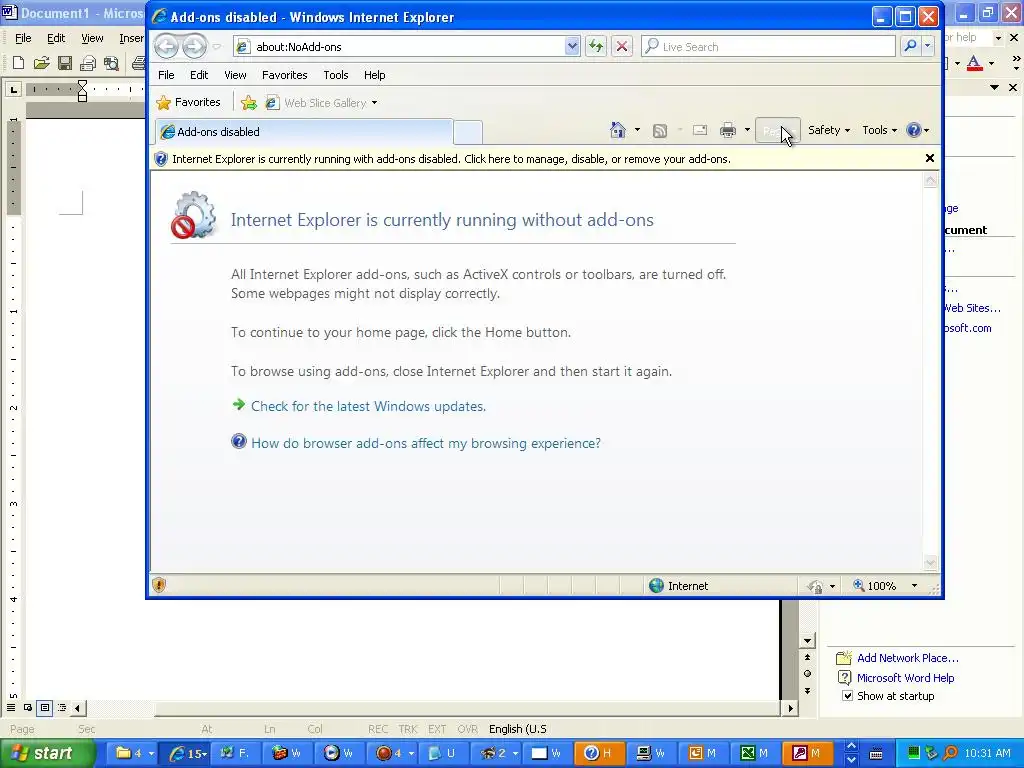Click the 'Add Network Place...' link in Word
This screenshot has width=1024, height=768.
(x=908, y=658)
